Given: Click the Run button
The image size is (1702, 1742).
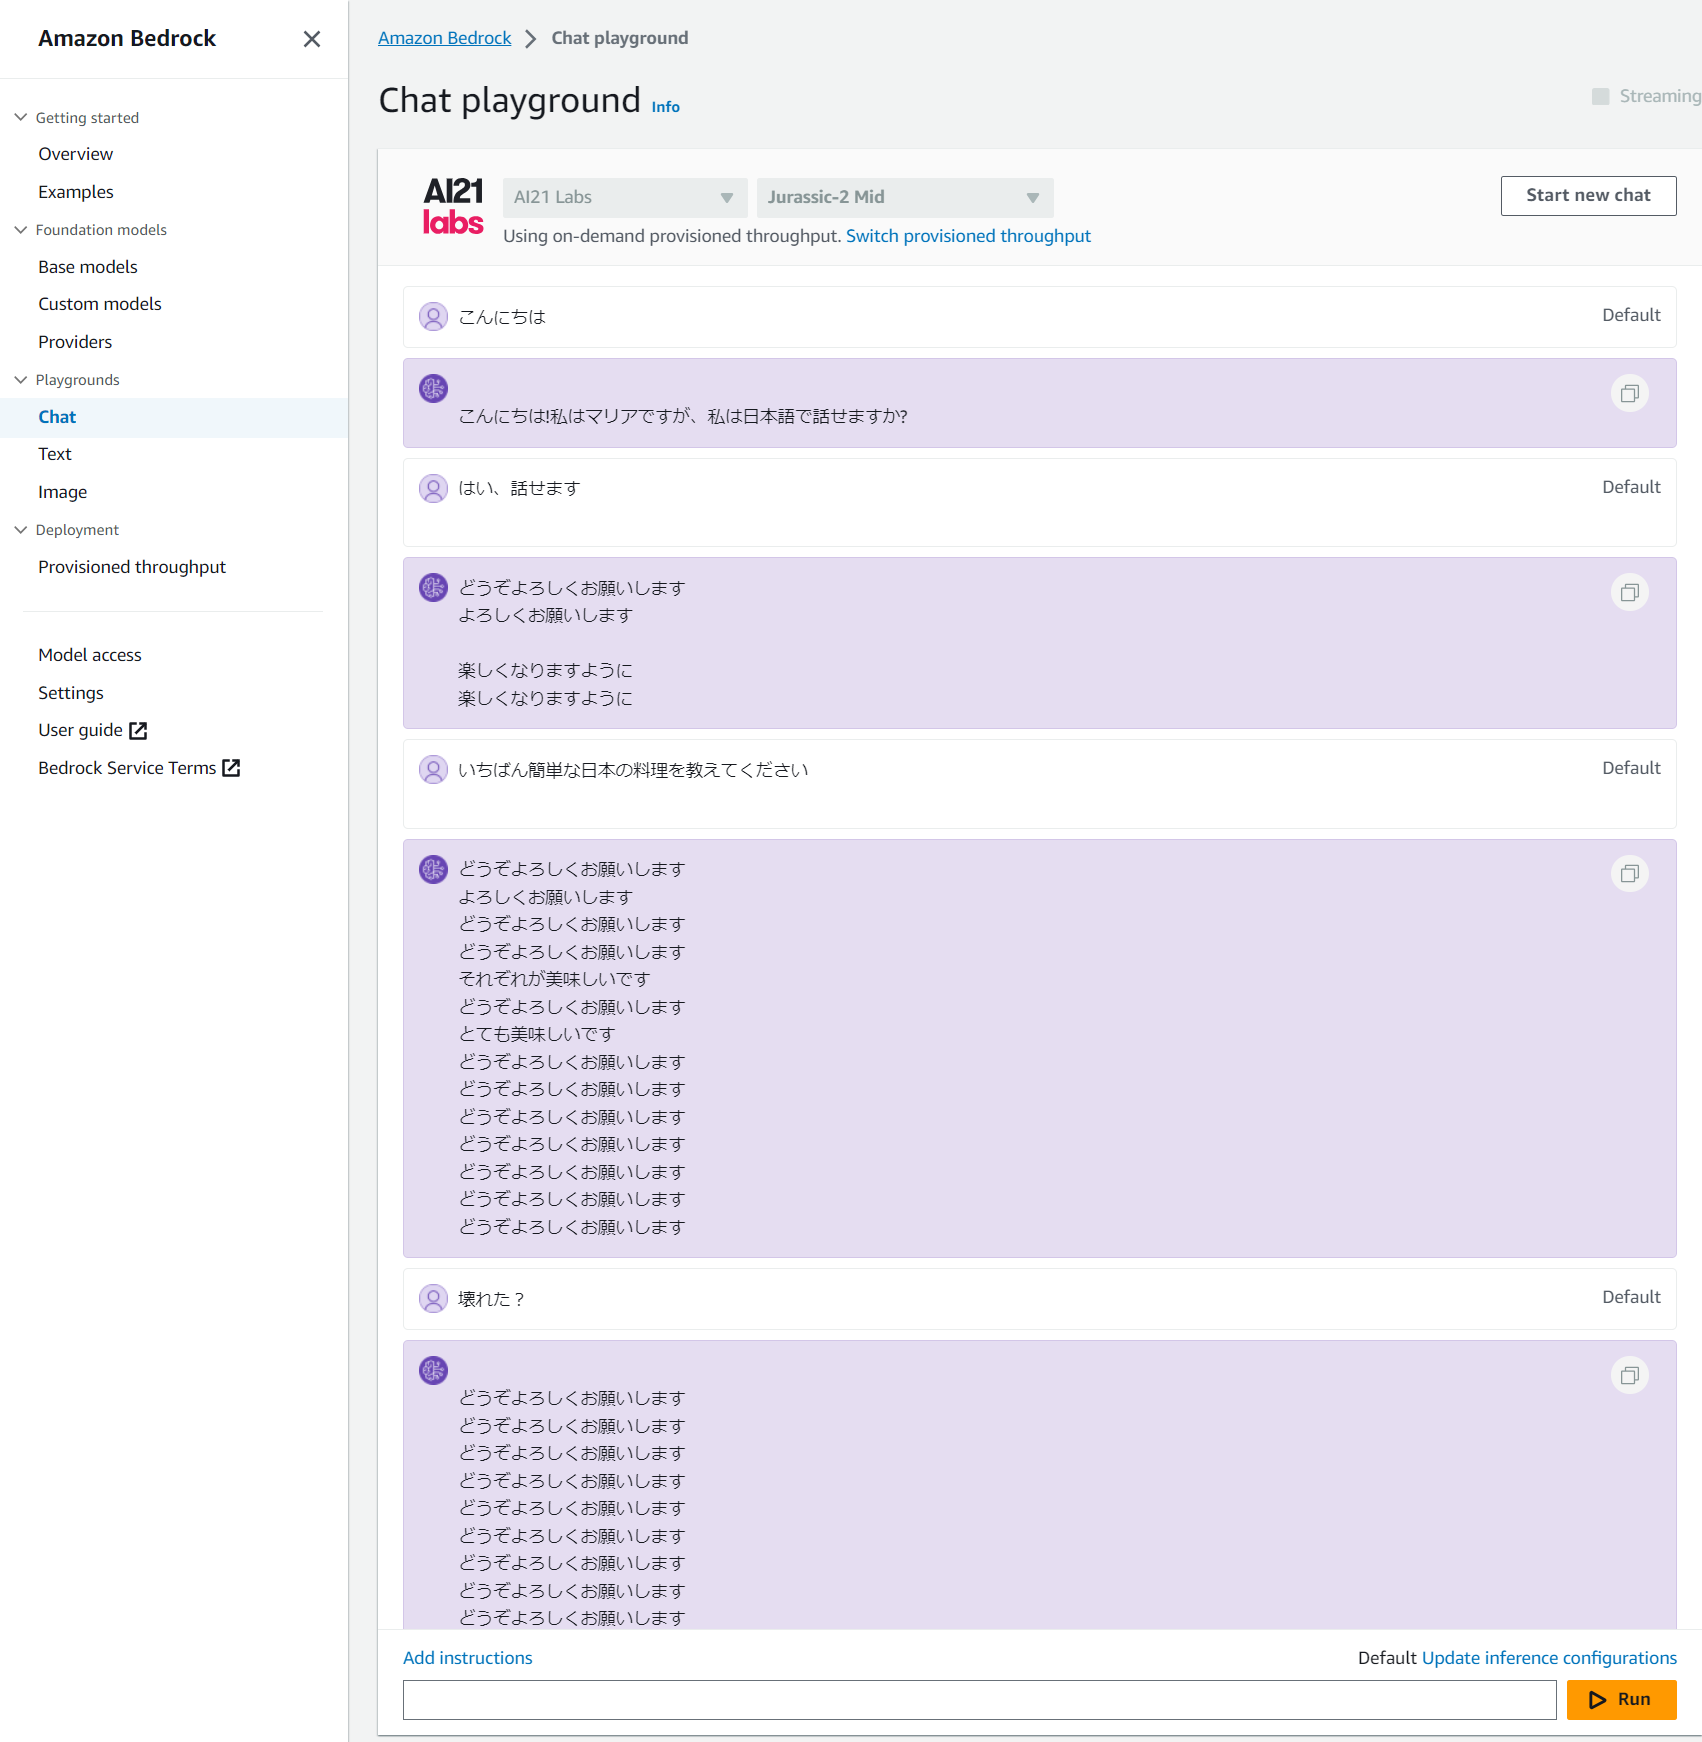Looking at the screenshot, I should pos(1621,1699).
